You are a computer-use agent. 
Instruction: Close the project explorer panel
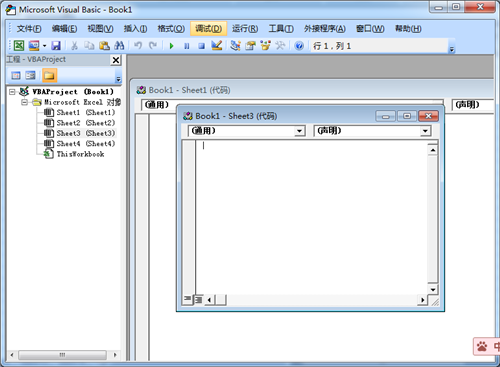pos(116,60)
